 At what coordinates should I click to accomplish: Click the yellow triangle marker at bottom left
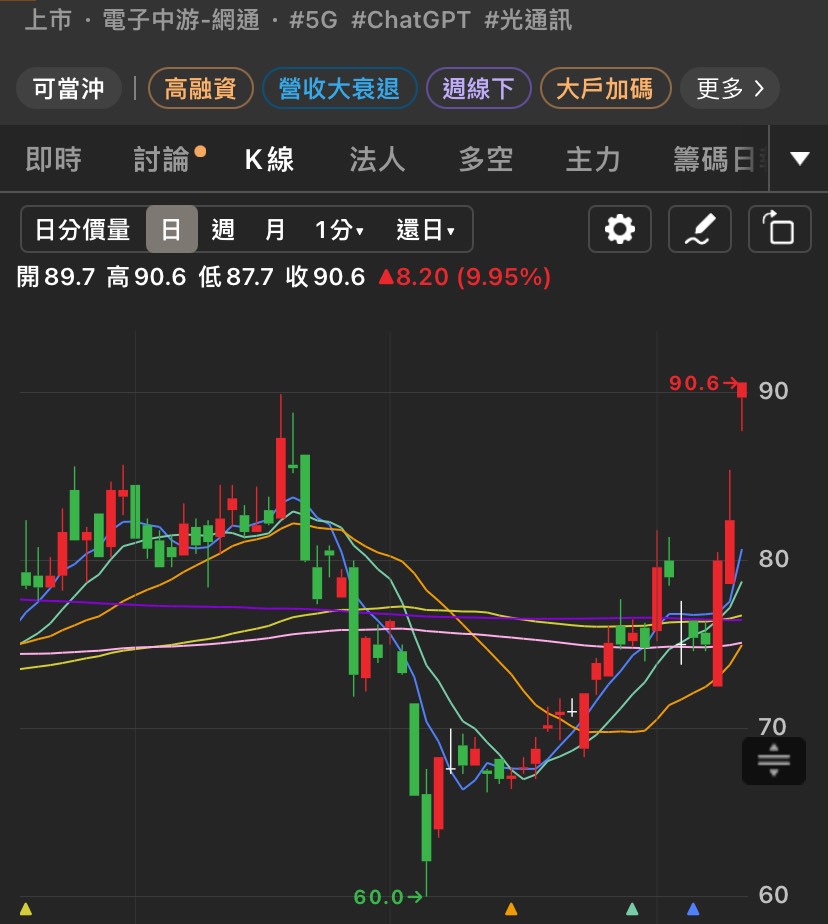click(x=25, y=908)
